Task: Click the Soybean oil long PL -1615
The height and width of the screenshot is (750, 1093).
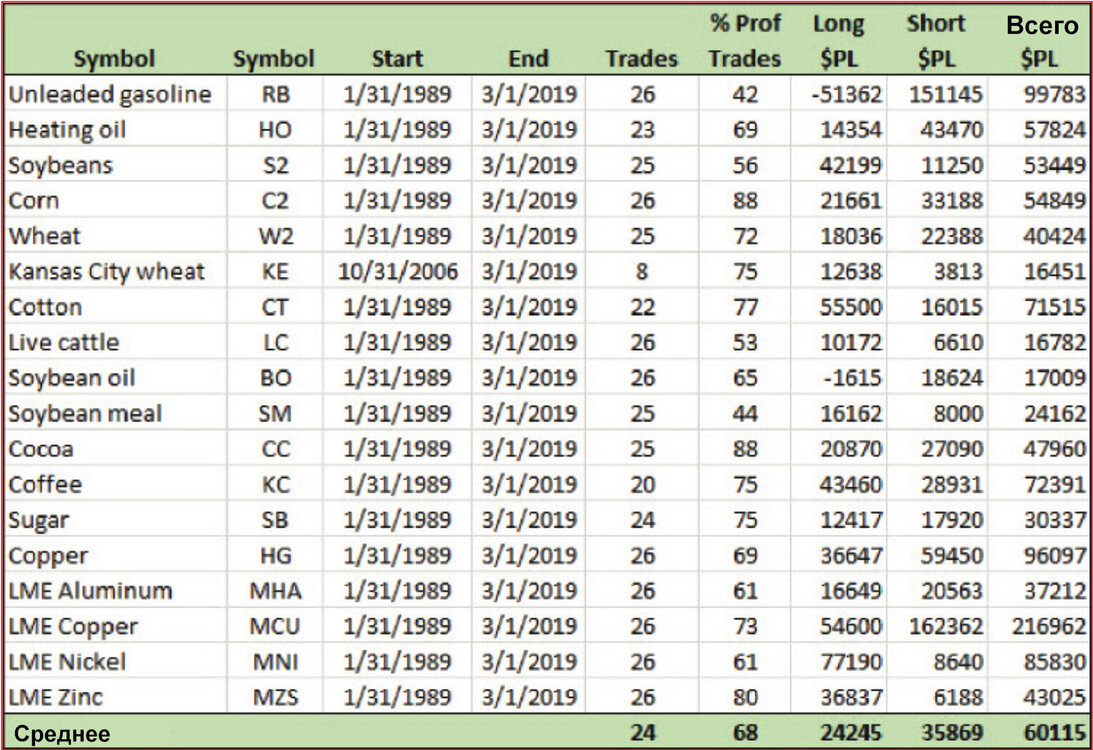Action: pyautogui.click(x=853, y=378)
